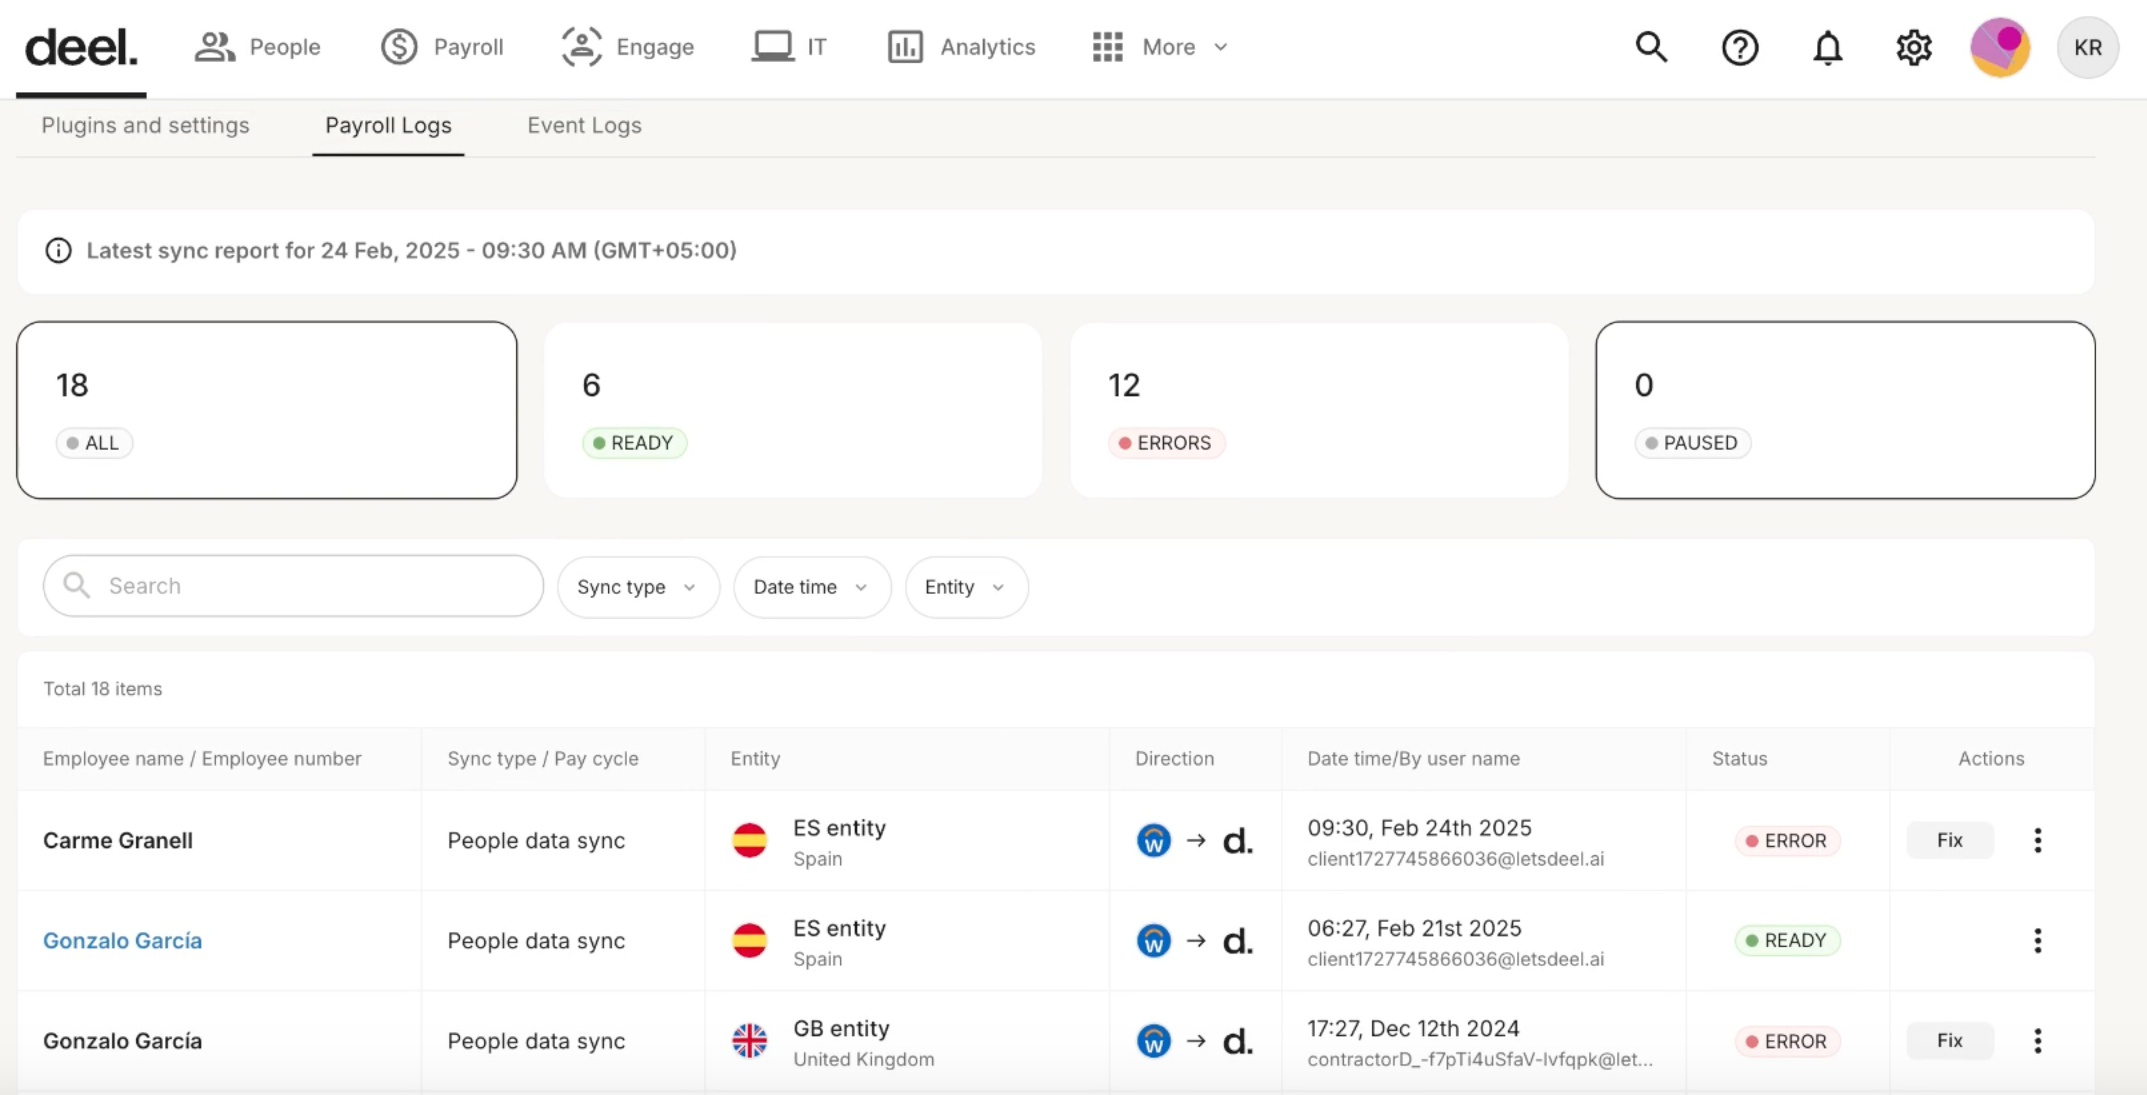Click the Spain flag in the READY row
Screen dimensions: 2147x1095
point(749,940)
